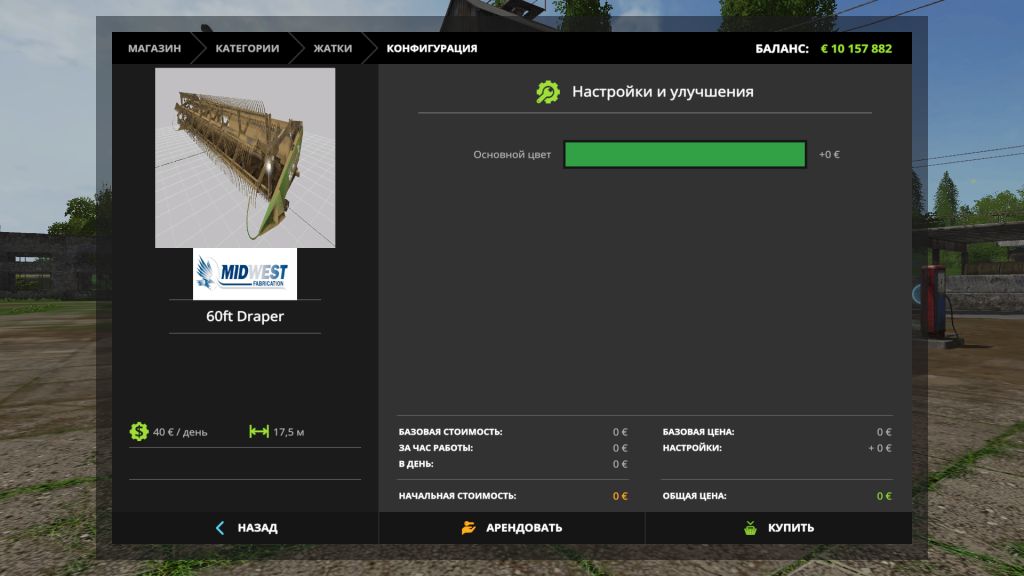Change the green Основной цвет swatch
1024x576 pixels.
(x=685, y=155)
